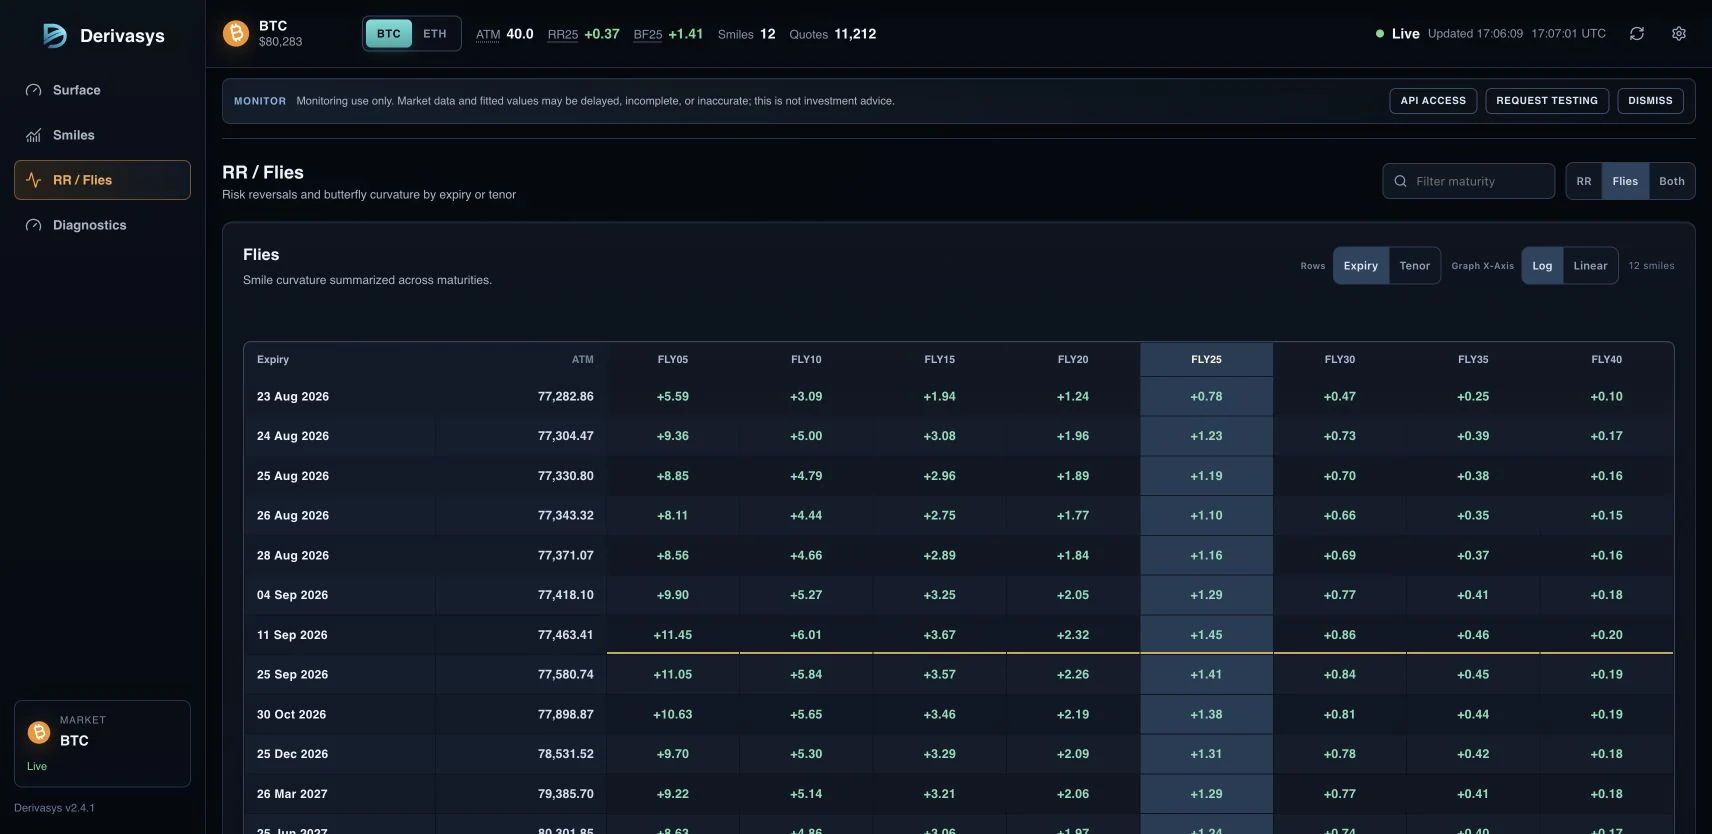This screenshot has height=834, width=1712.
Task: Open settings gear icon
Action: pos(1679,34)
